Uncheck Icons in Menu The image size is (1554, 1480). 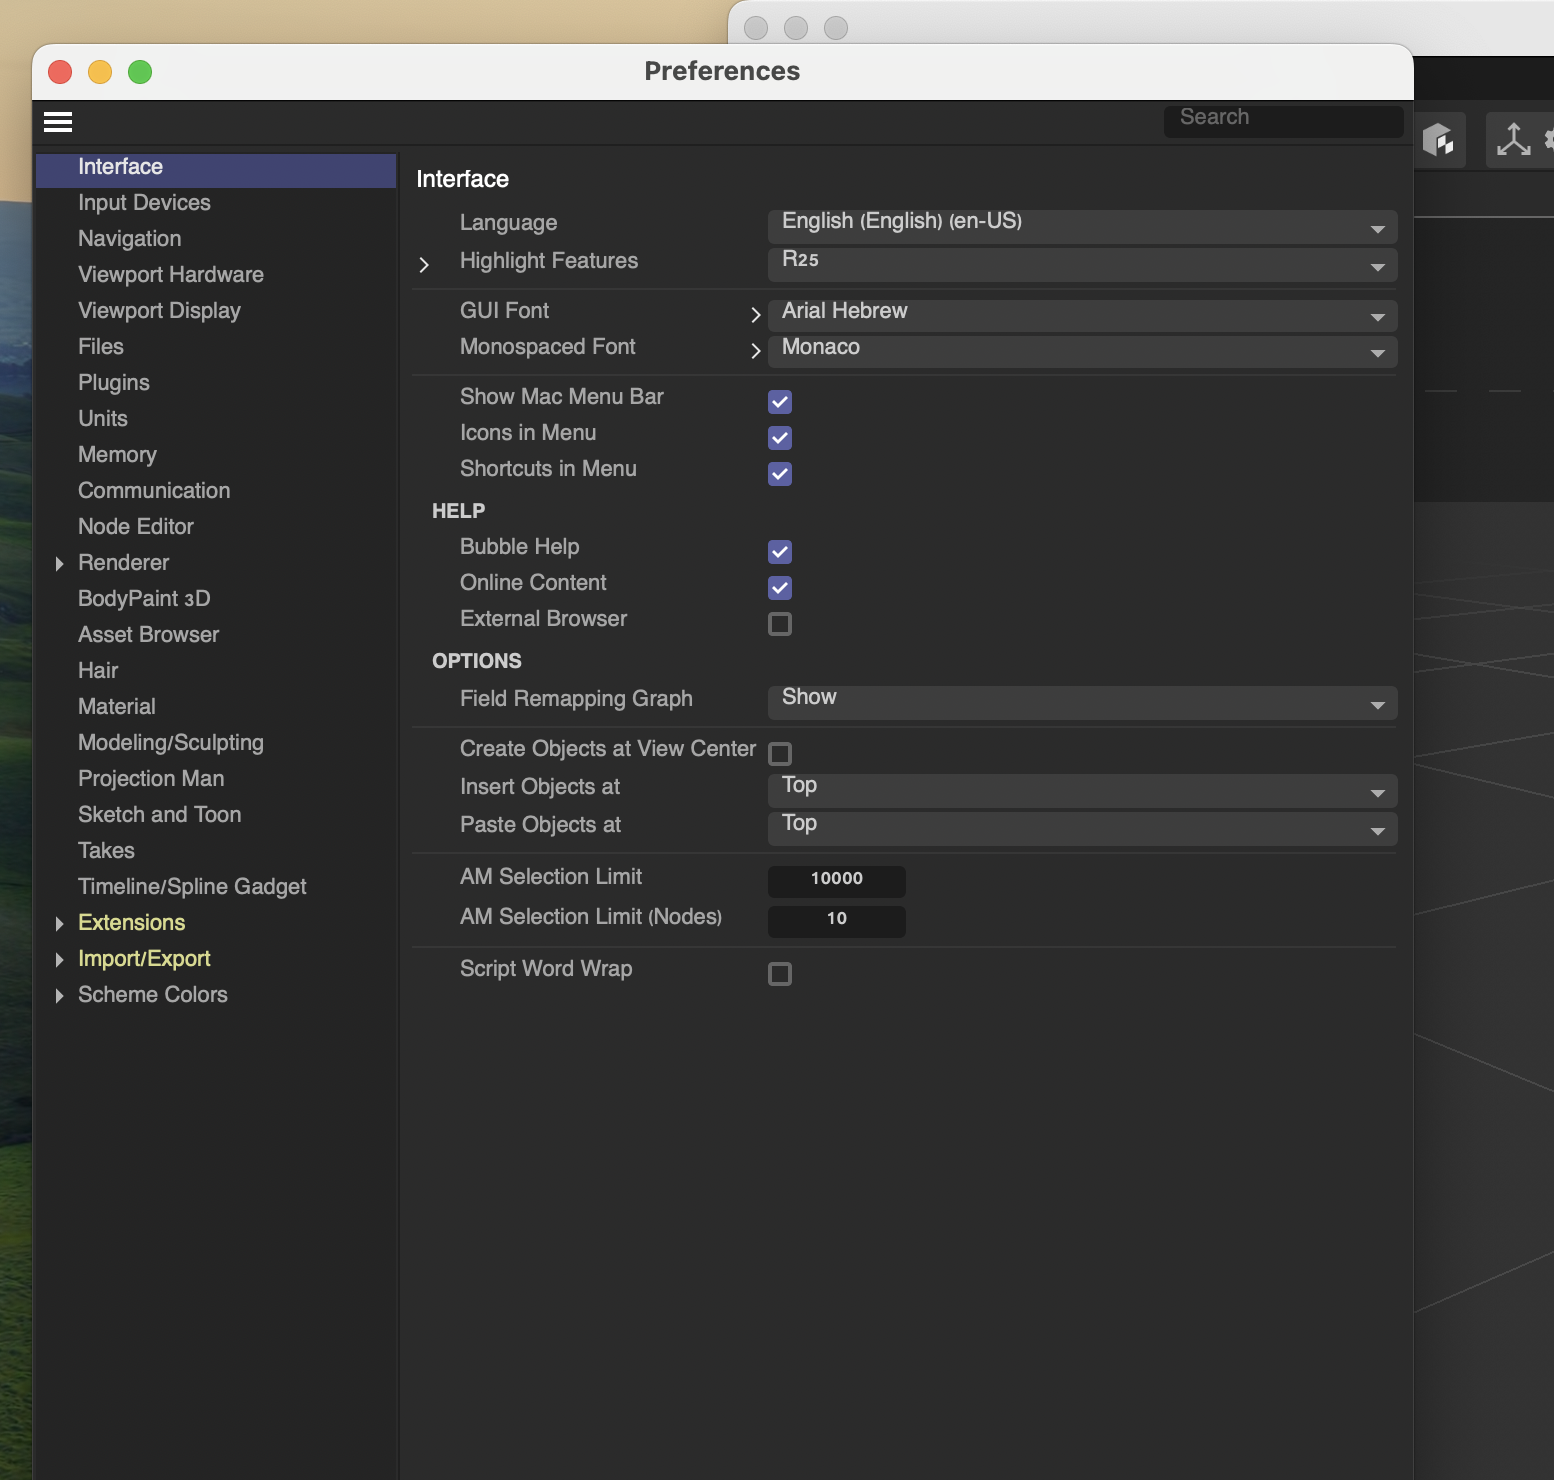780,438
